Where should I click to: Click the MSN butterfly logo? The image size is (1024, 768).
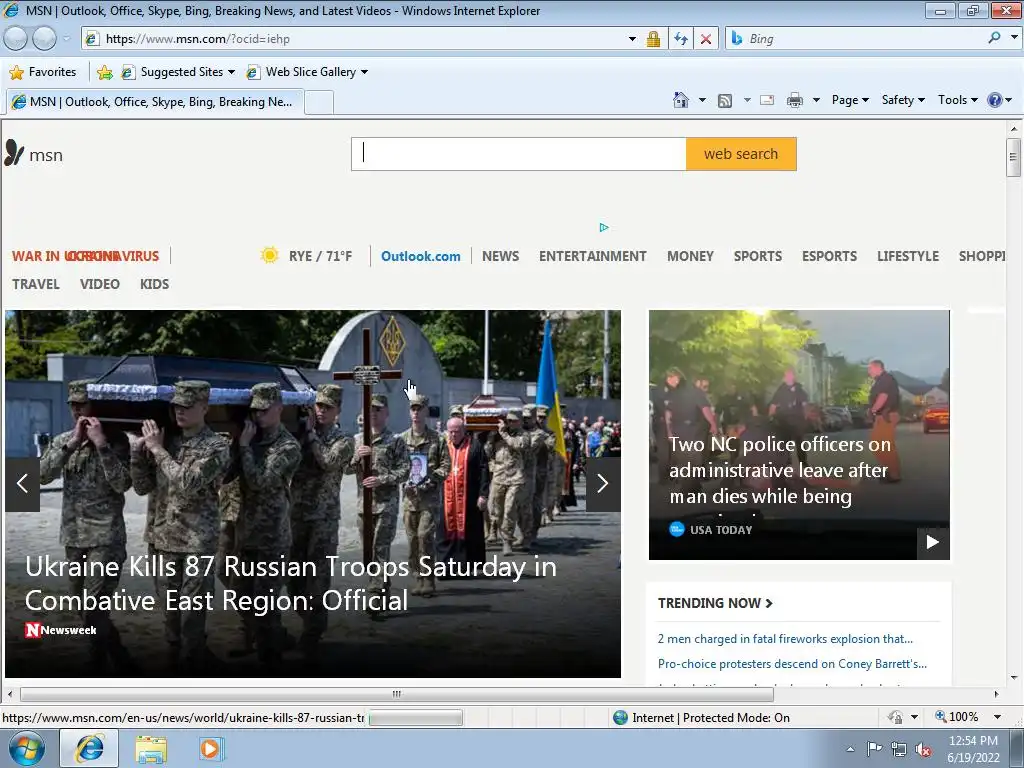click(x=14, y=153)
